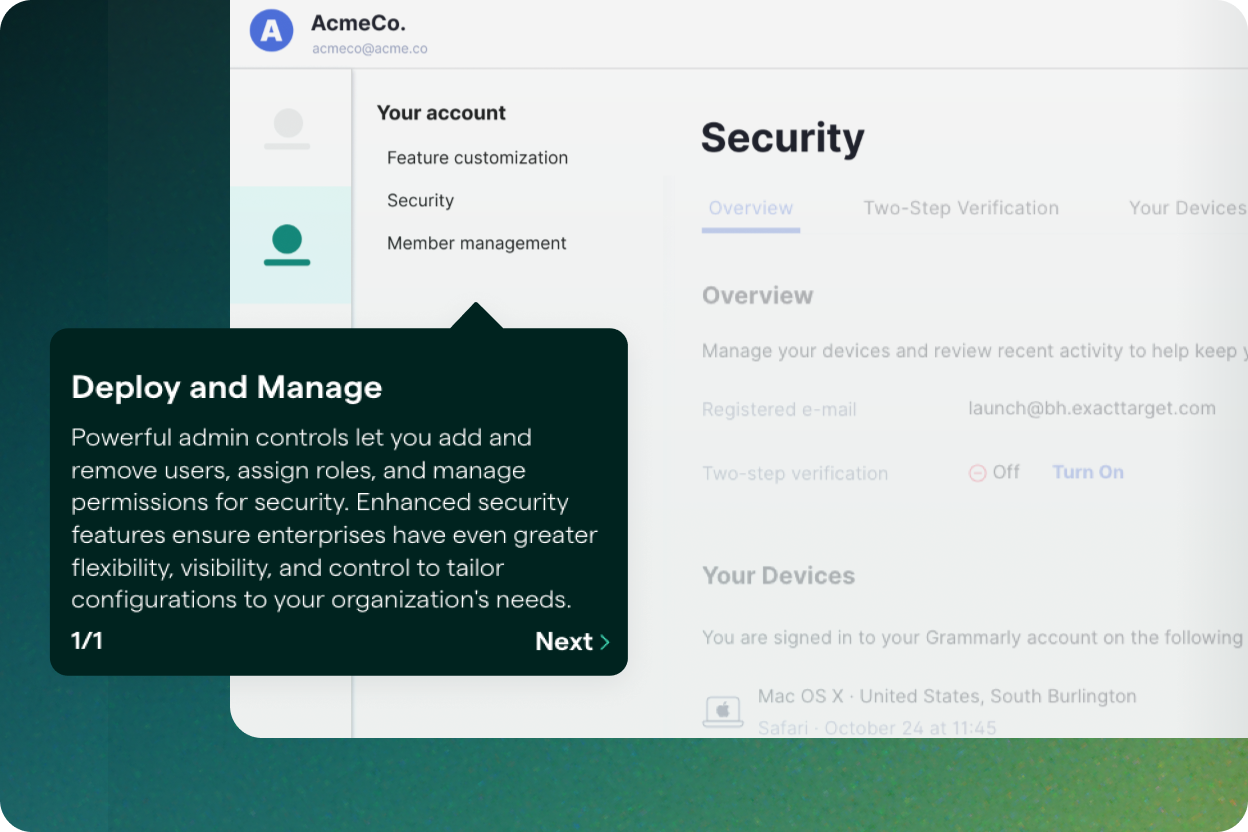Open Feature customization settings
Screen dimensions: 1248x832
point(477,158)
